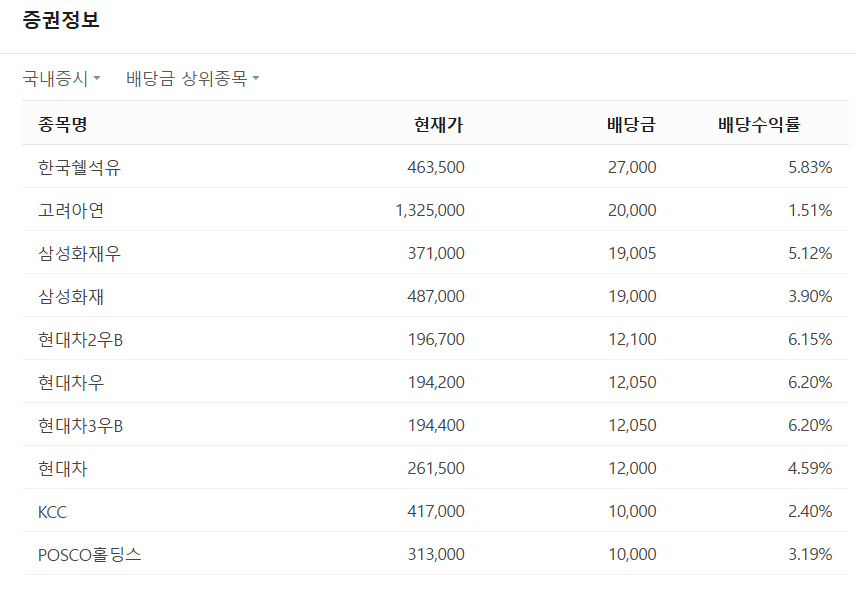
Task: Open the 고려아연 stock
Action: point(71,210)
